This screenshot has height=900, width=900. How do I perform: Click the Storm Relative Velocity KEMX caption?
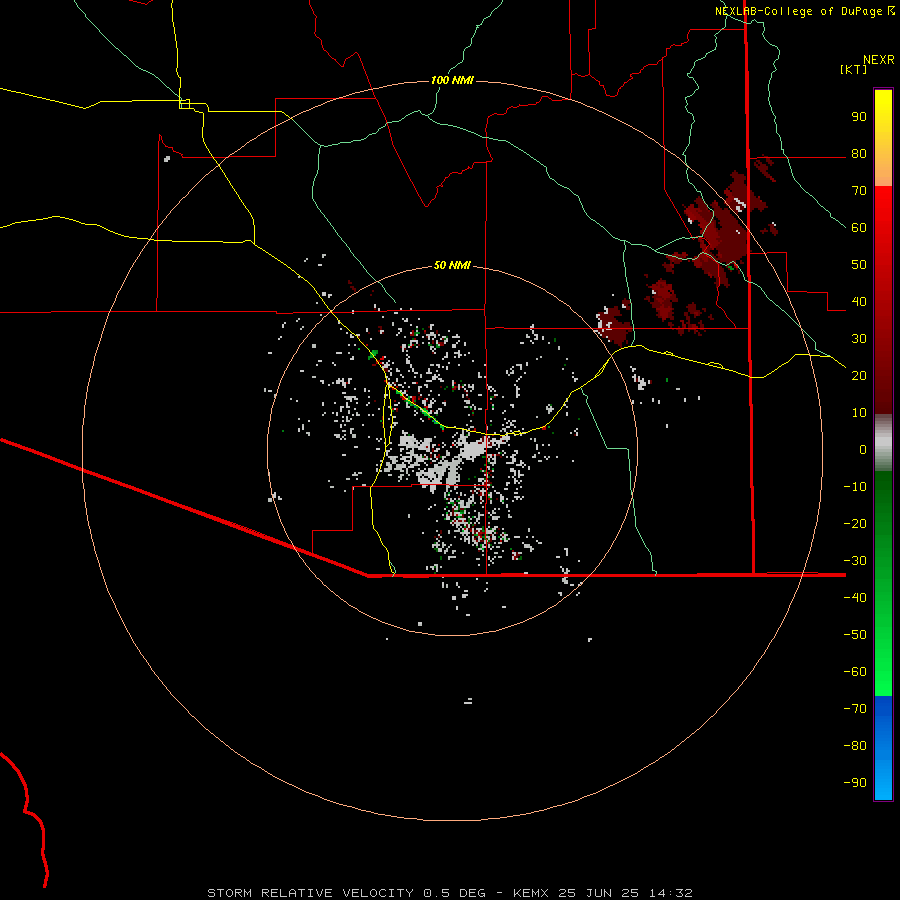click(x=450, y=893)
